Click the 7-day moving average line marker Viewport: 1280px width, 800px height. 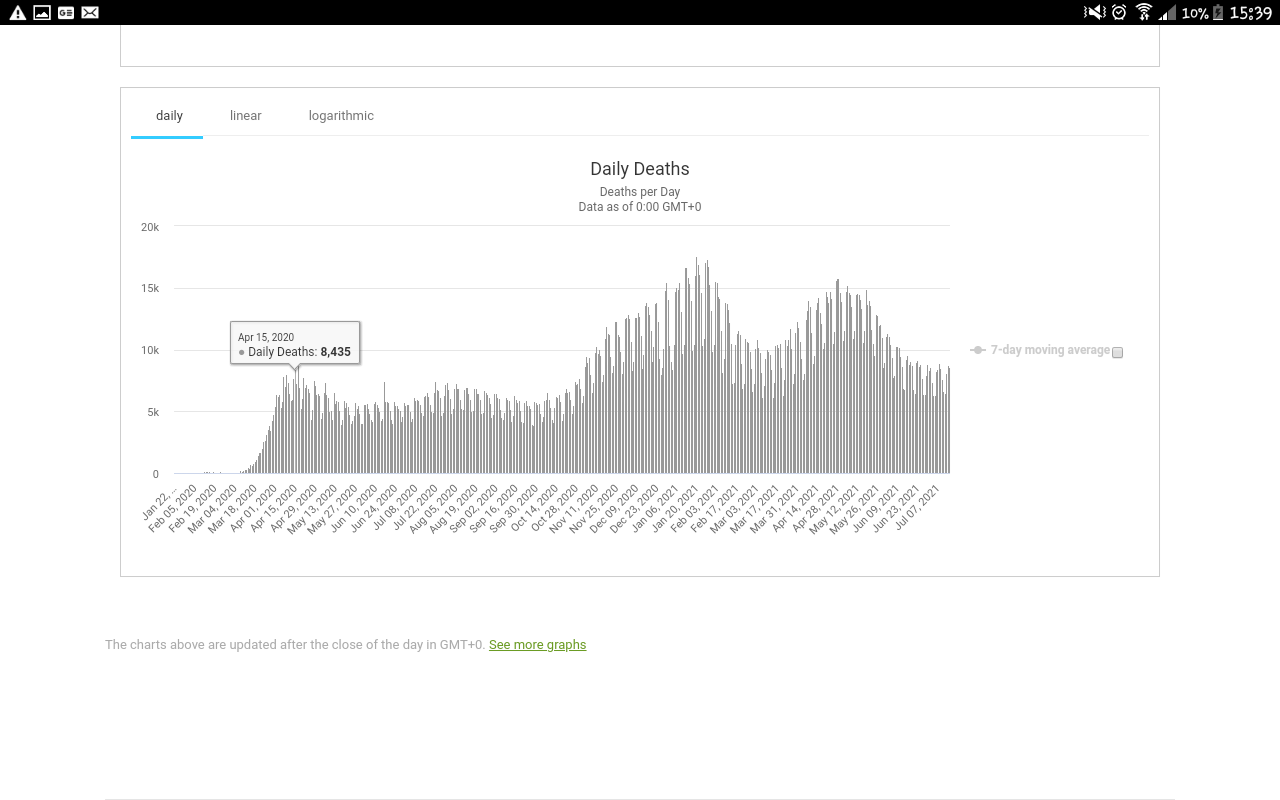(x=978, y=350)
